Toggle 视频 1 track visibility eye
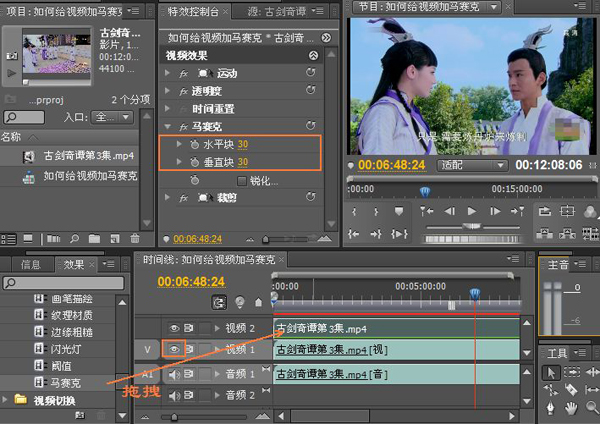Screen dimensions: 600x424 pyautogui.click(x=174, y=349)
